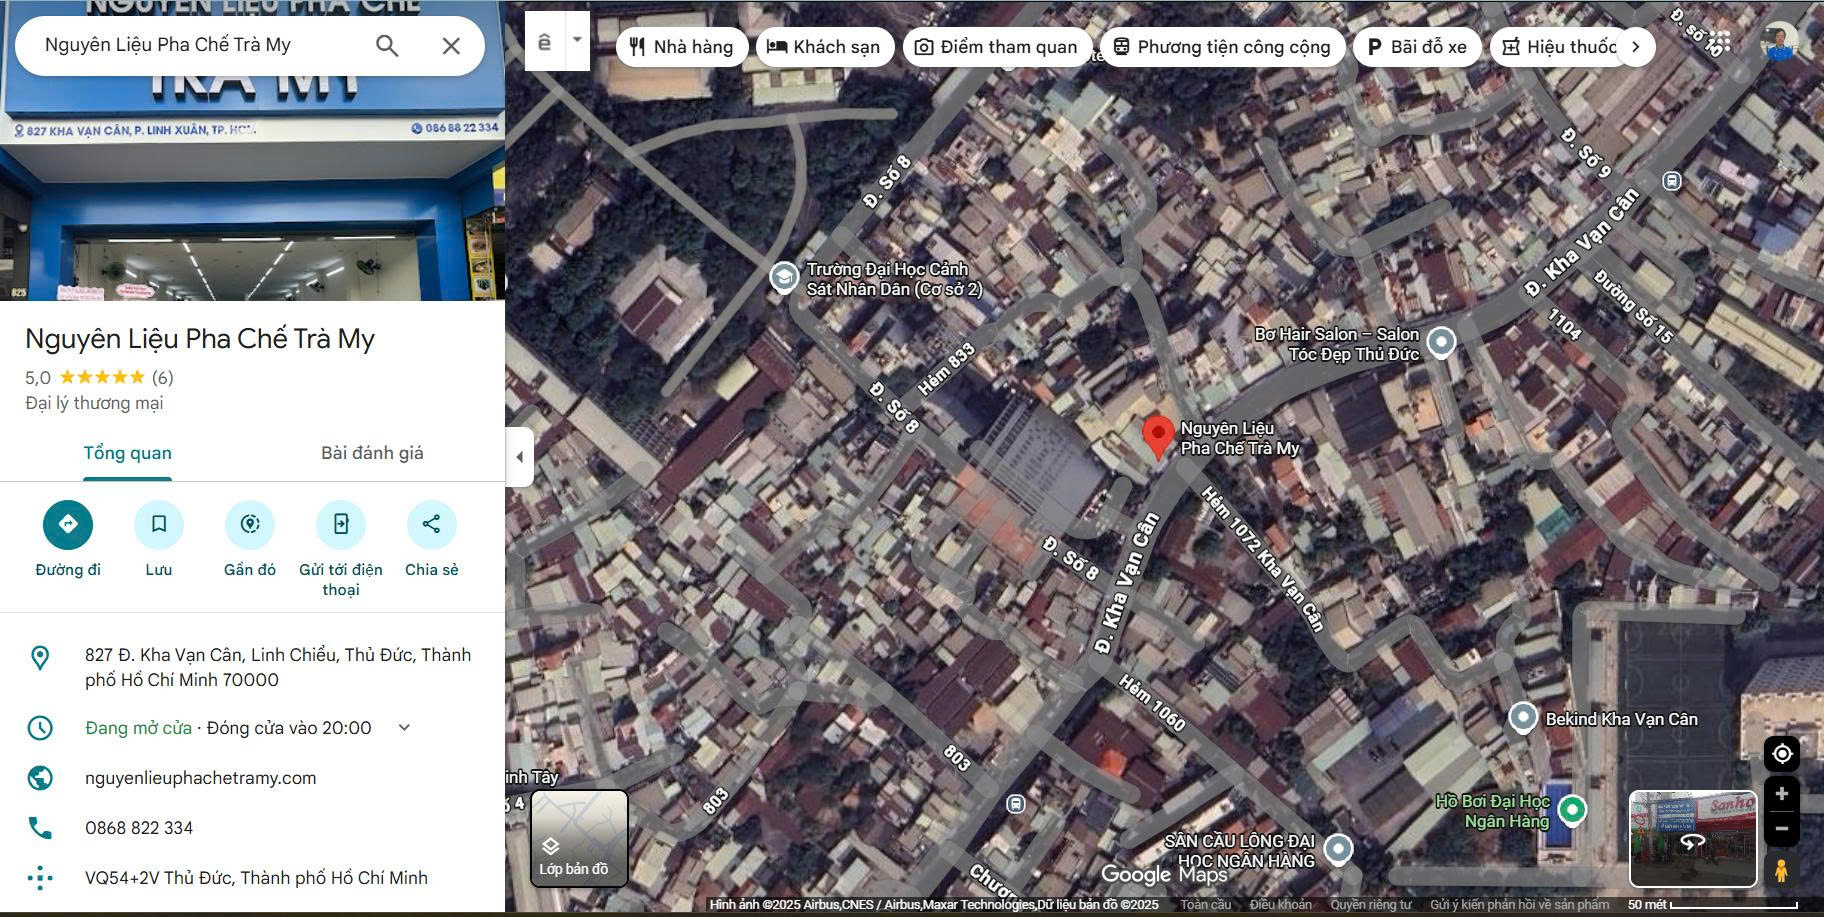Screen dimensions: 1824x917
Task: Send to phone via Gửi tới điện thoại
Action: (x=341, y=525)
